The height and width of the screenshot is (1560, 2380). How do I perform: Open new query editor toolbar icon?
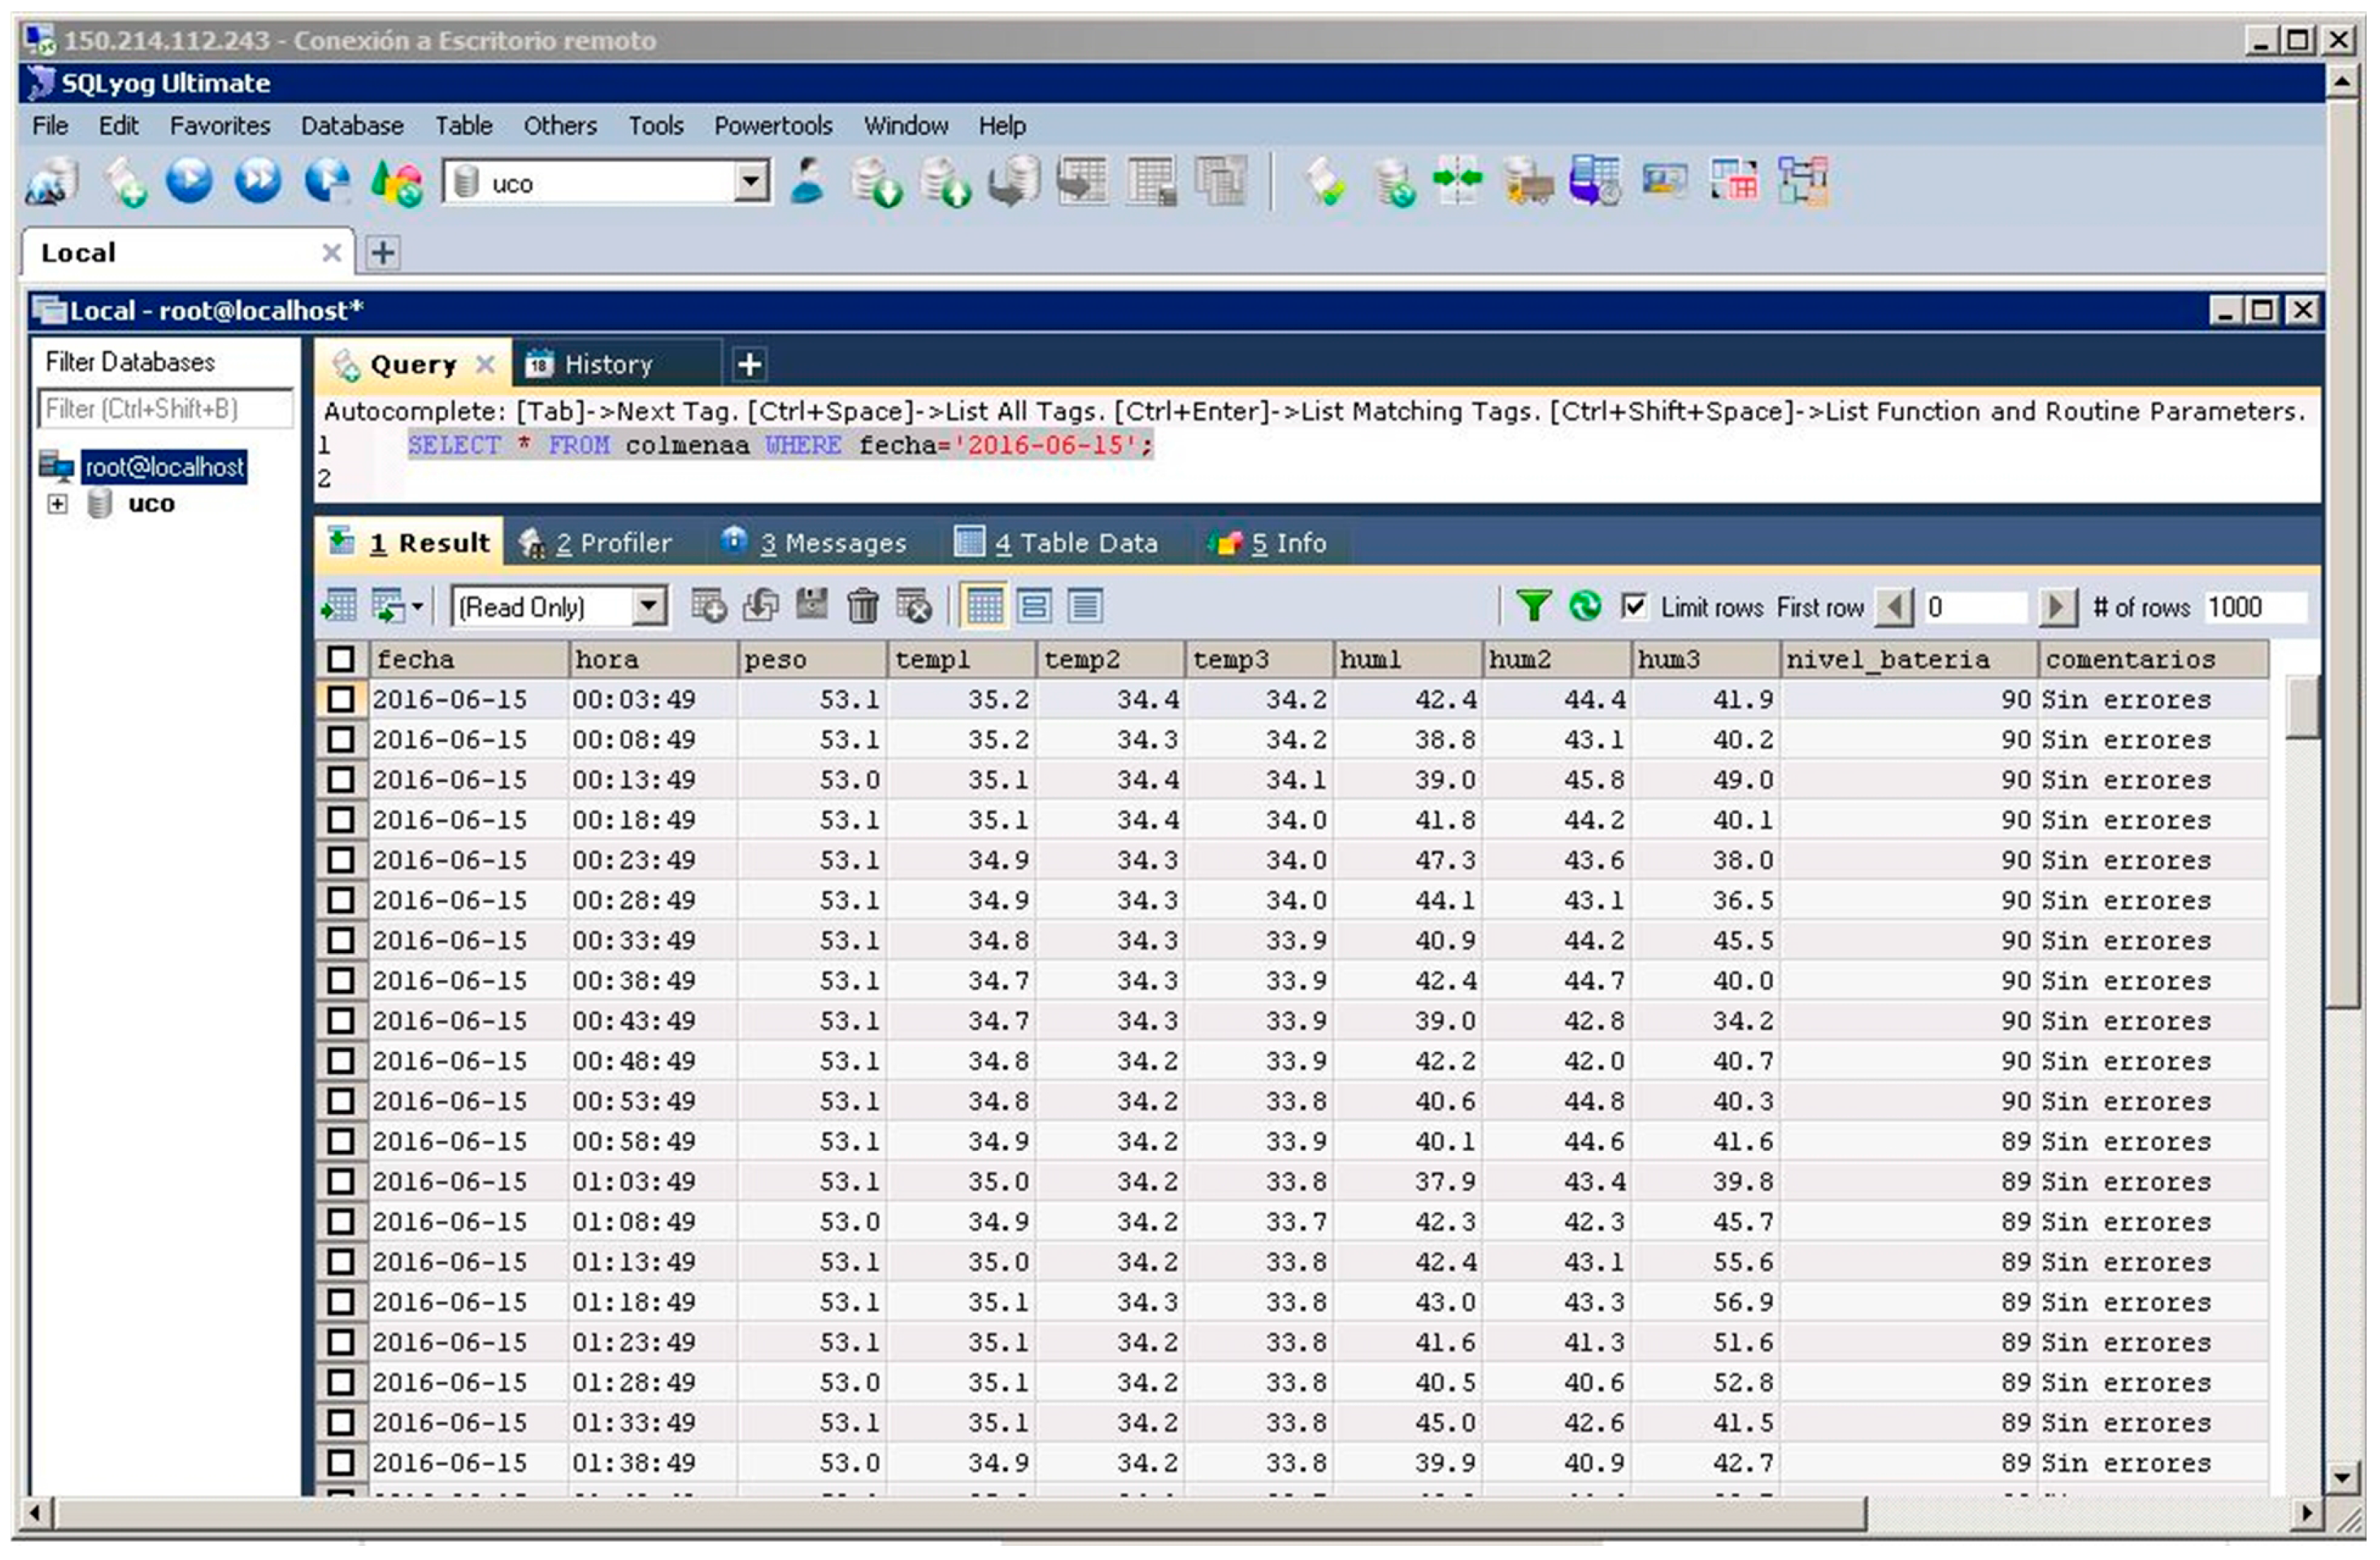[125, 182]
